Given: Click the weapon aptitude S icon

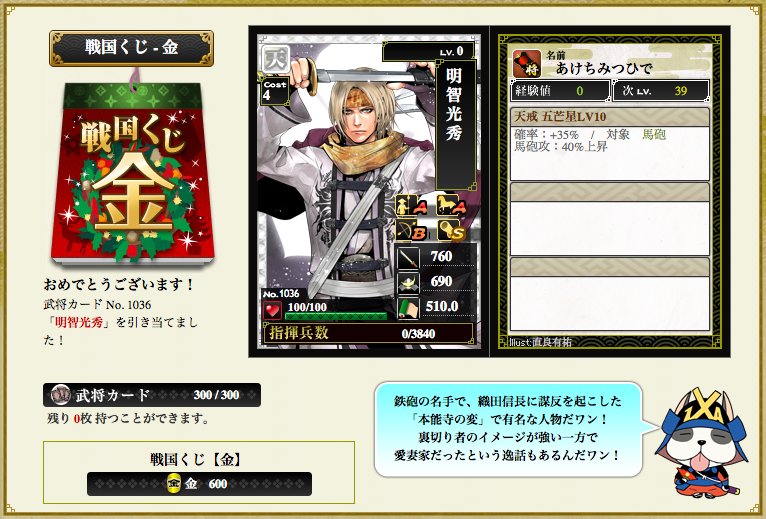Looking at the screenshot, I should coord(451,230).
